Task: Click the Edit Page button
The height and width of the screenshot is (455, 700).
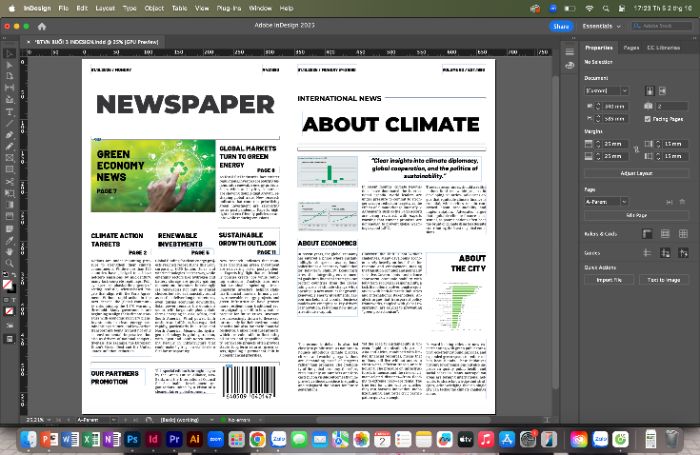Action: click(x=637, y=215)
